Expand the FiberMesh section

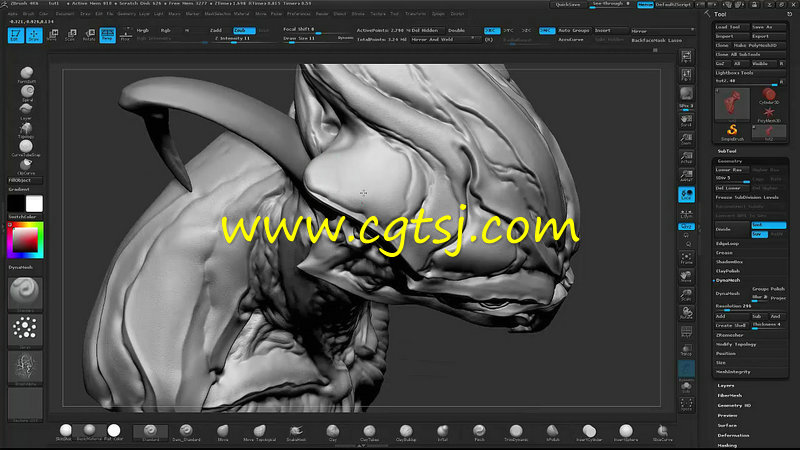tap(730, 395)
